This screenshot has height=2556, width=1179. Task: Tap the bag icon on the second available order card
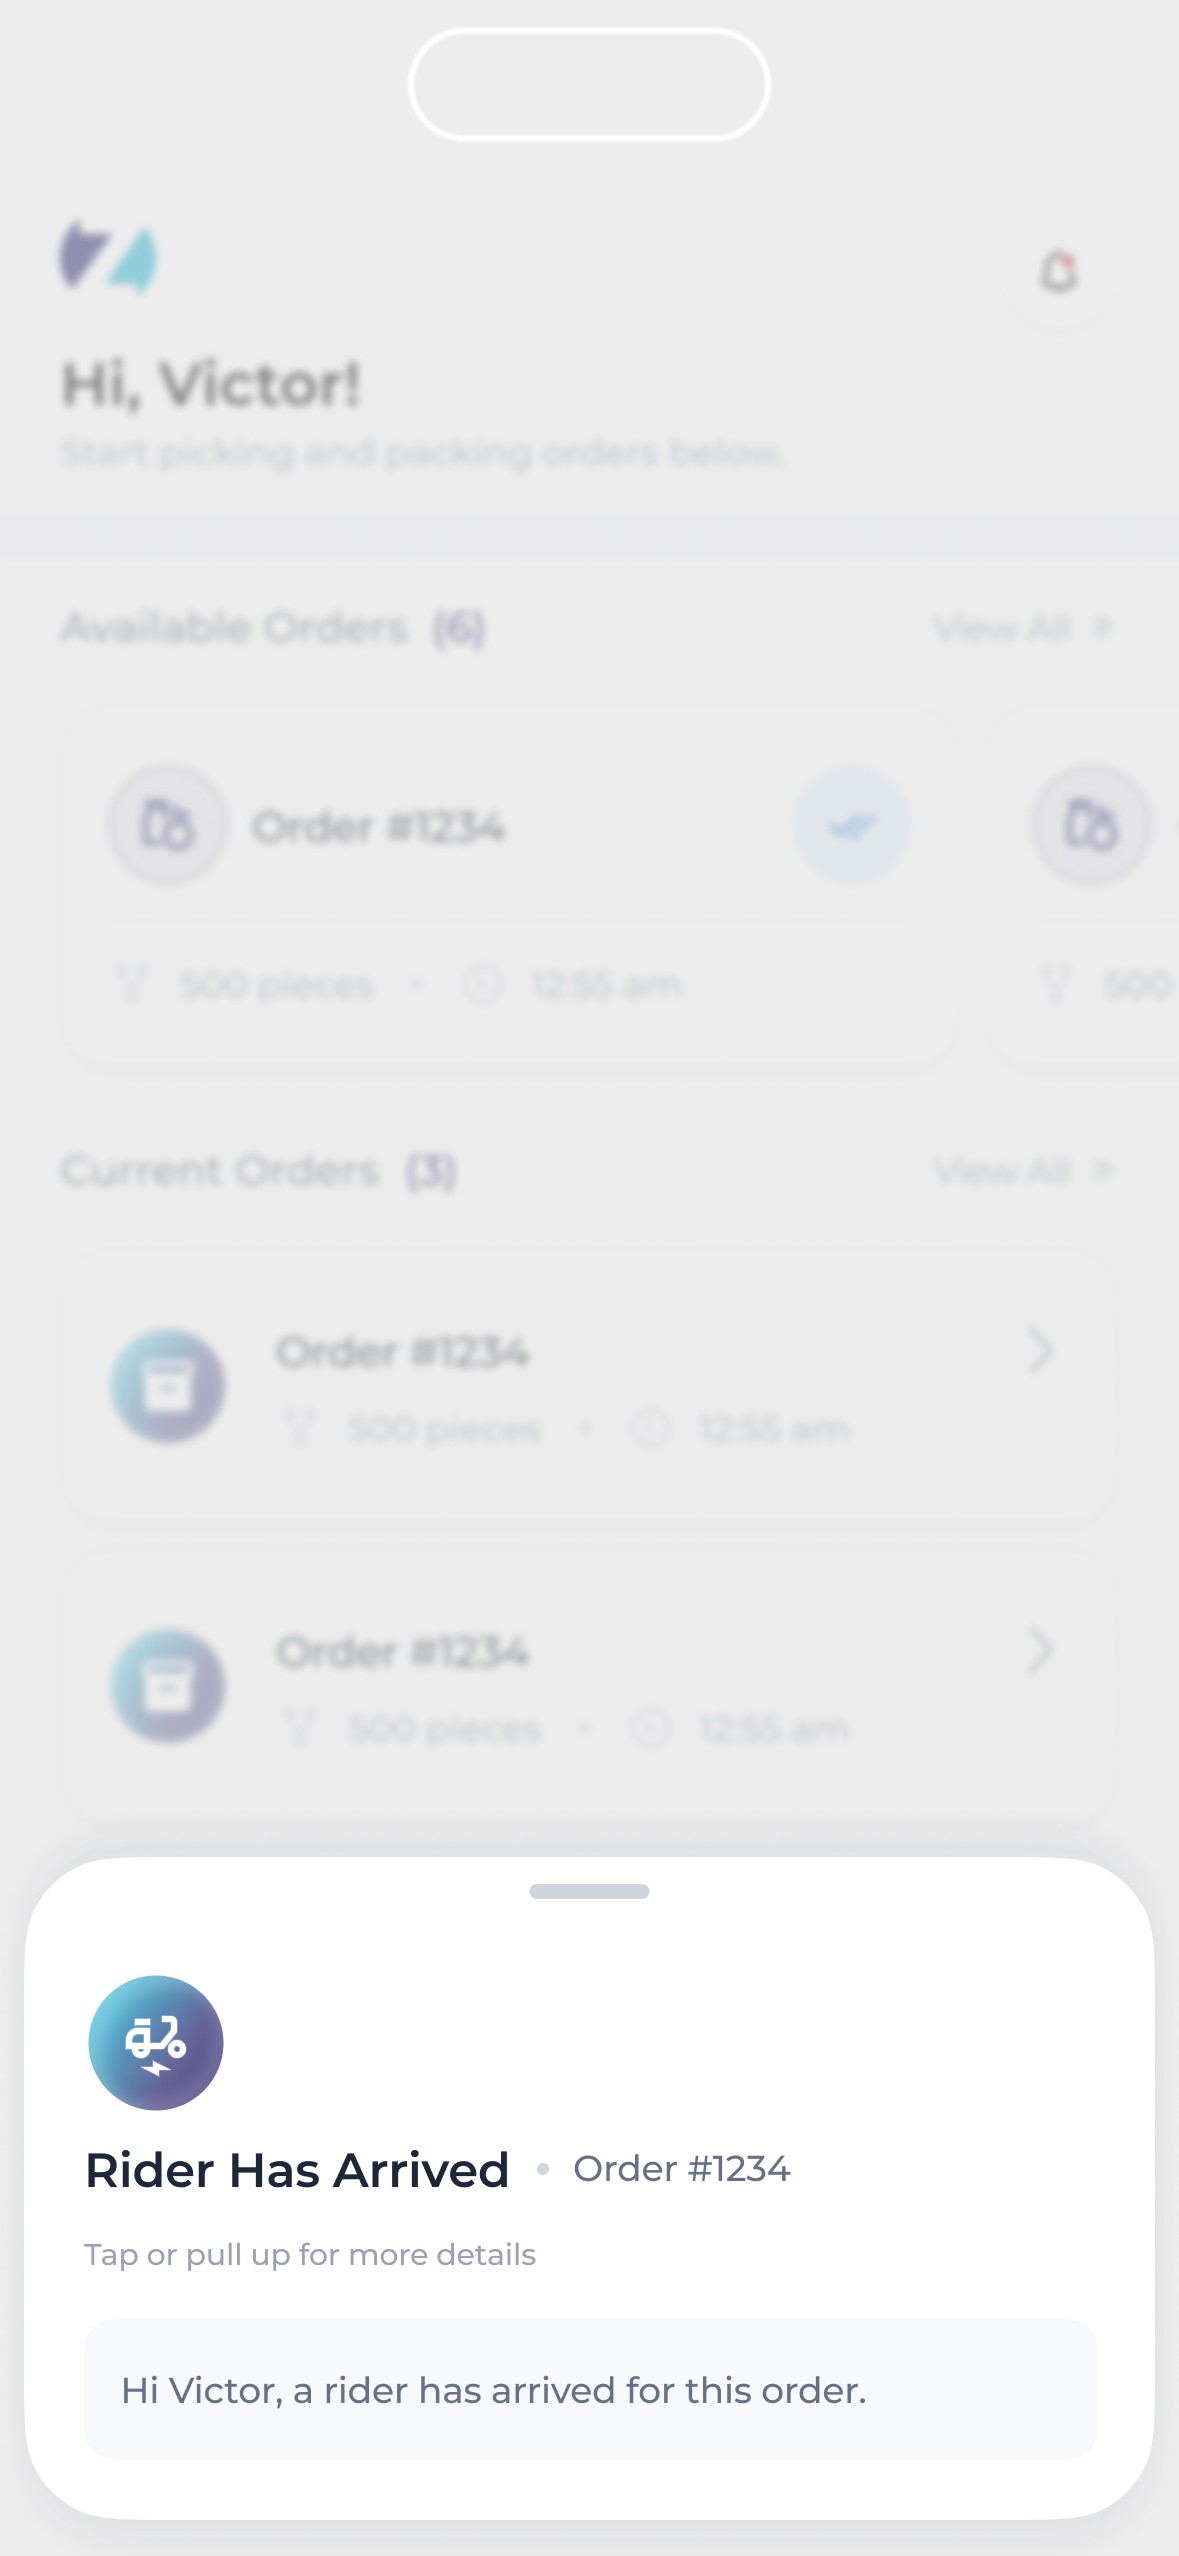(1091, 825)
